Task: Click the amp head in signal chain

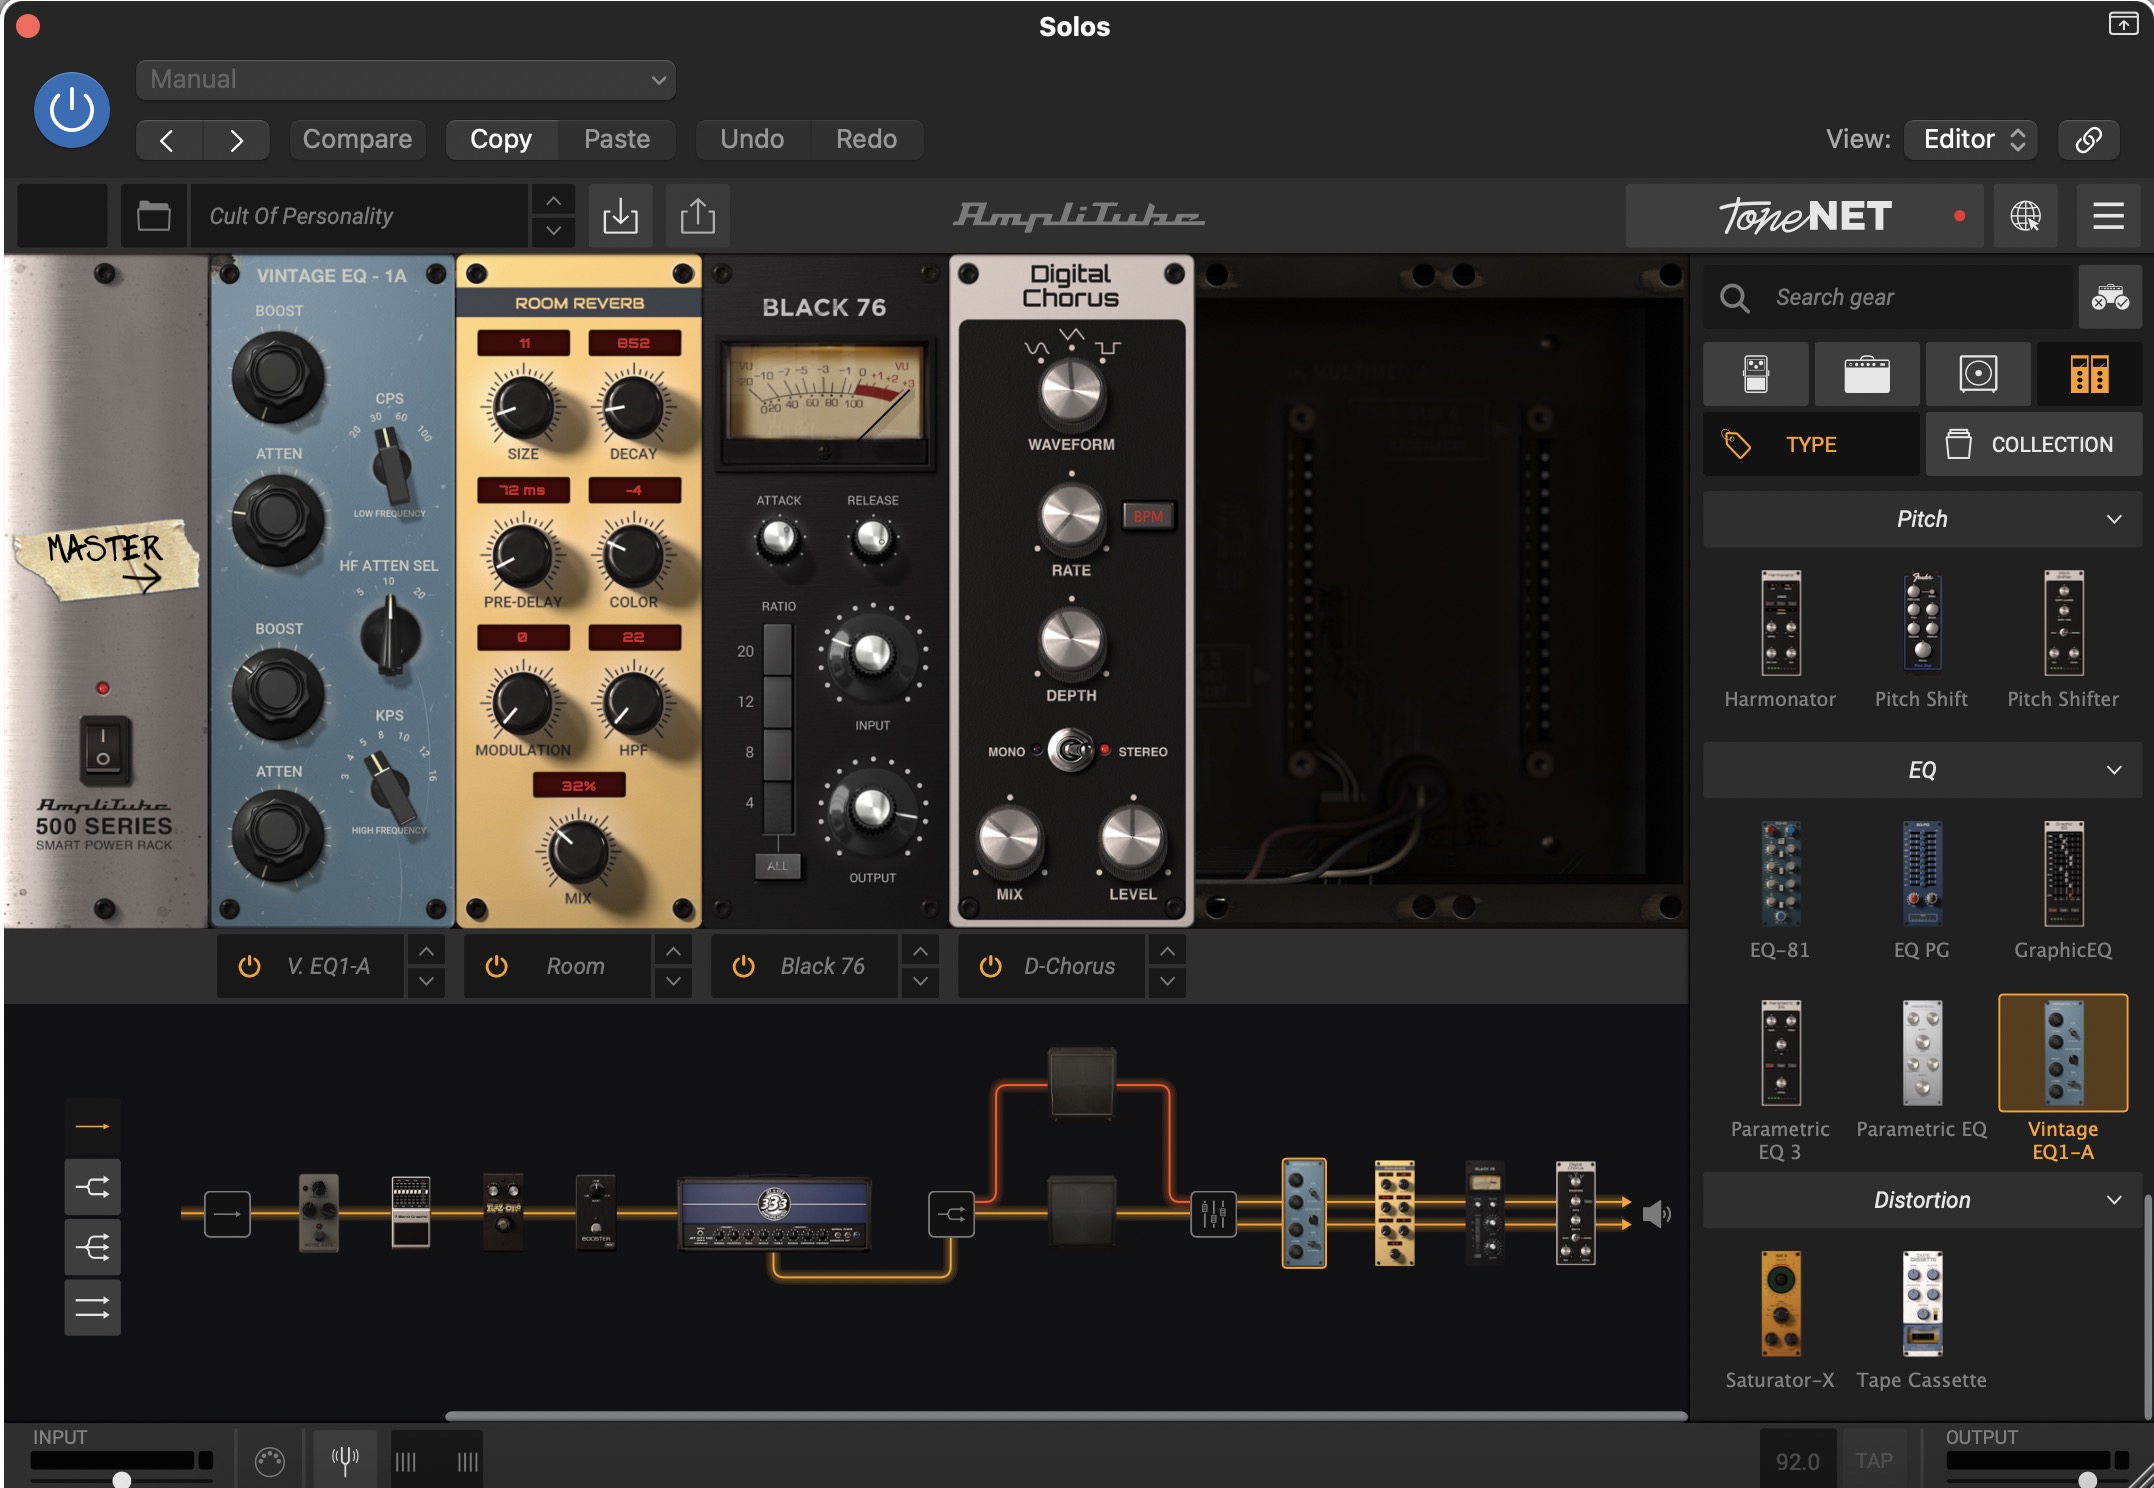Action: (774, 1213)
